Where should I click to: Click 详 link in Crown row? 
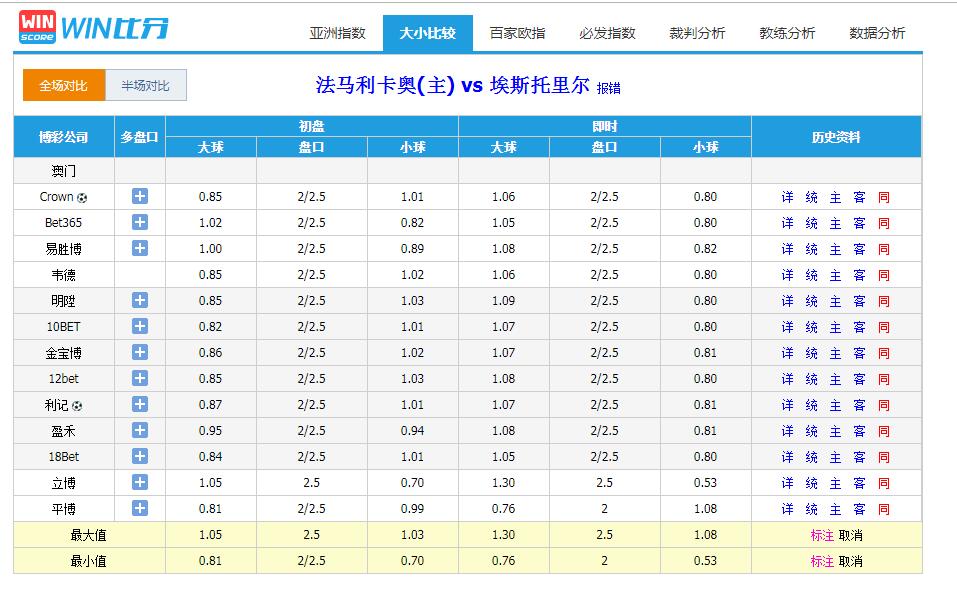pyautogui.click(x=787, y=197)
